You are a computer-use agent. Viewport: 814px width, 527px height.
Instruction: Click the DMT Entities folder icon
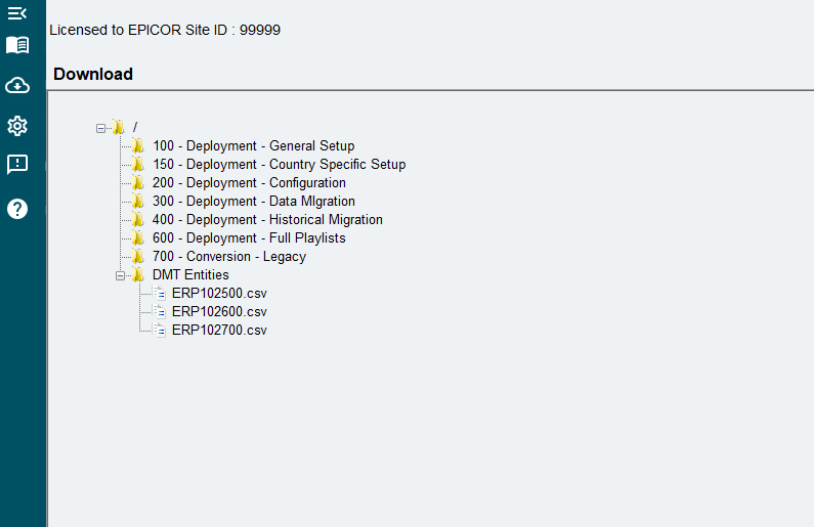(x=138, y=275)
